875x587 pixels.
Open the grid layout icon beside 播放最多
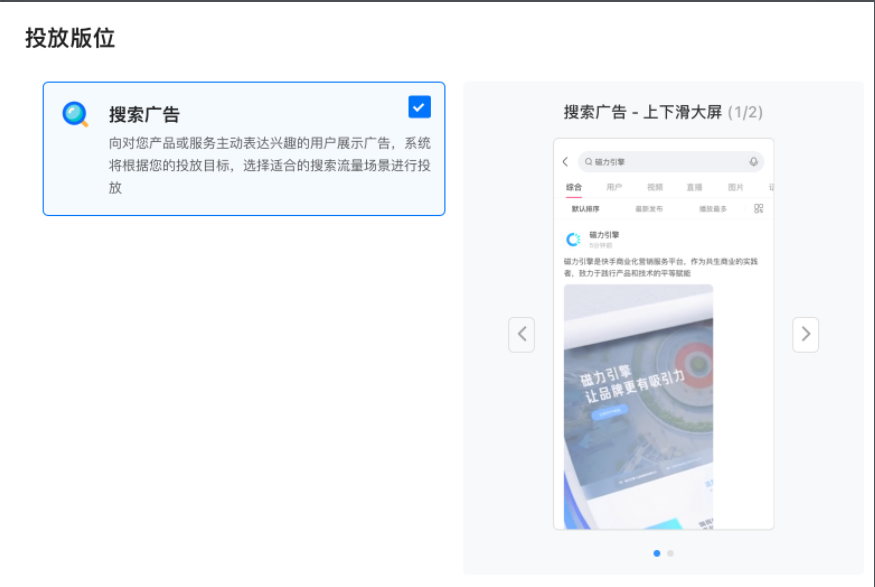[x=757, y=208]
